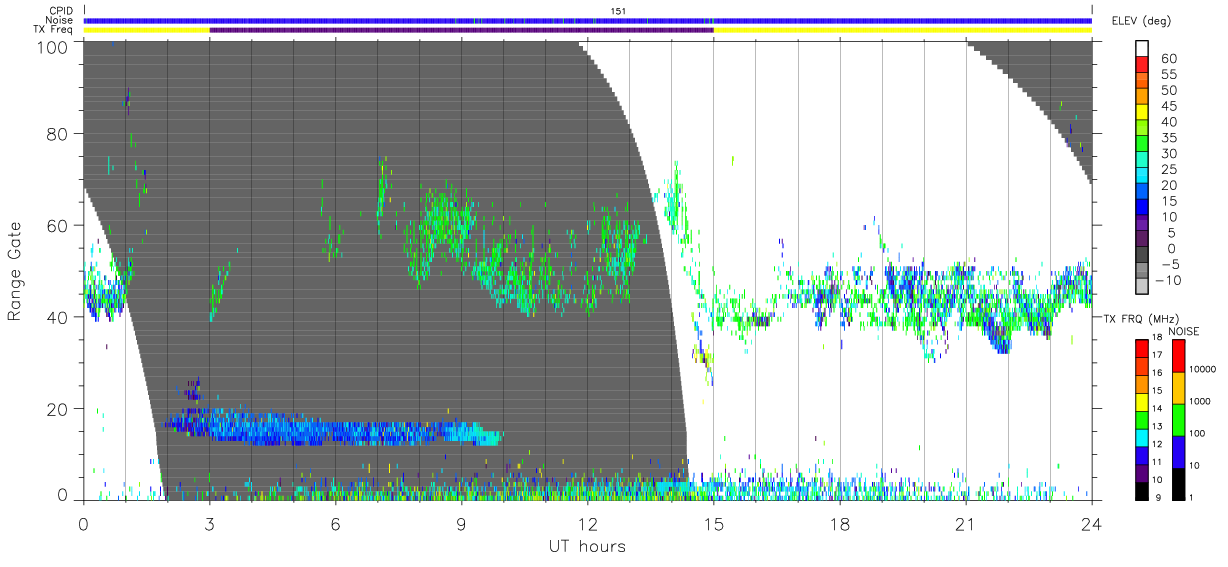The height and width of the screenshot is (567, 1228).
Task: Click the "14" label on TX FRQ colorbar
Action: pos(1159,409)
